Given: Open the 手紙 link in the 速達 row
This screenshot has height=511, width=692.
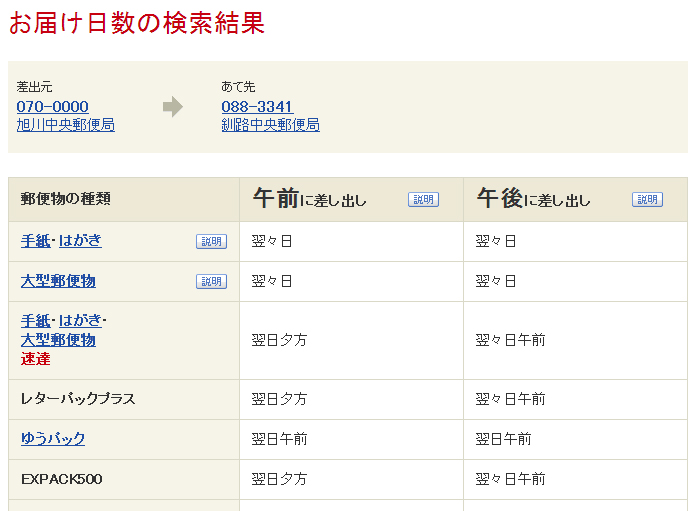Looking at the screenshot, I should [x=35, y=321].
